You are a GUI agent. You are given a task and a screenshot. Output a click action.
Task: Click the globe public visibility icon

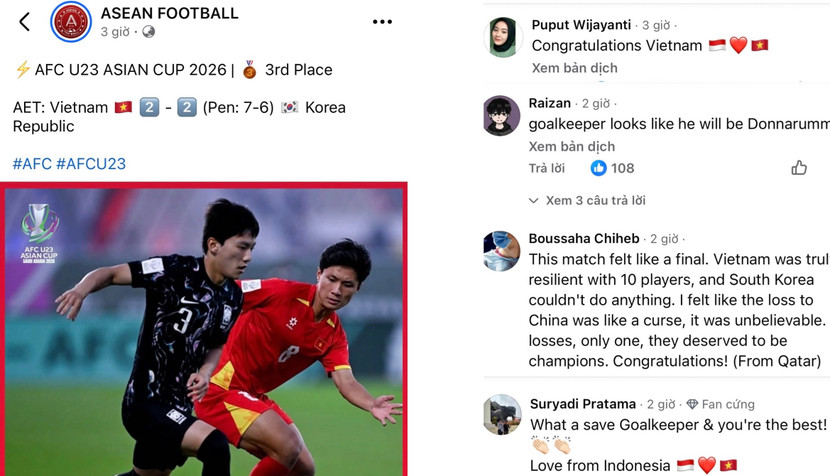tap(149, 32)
